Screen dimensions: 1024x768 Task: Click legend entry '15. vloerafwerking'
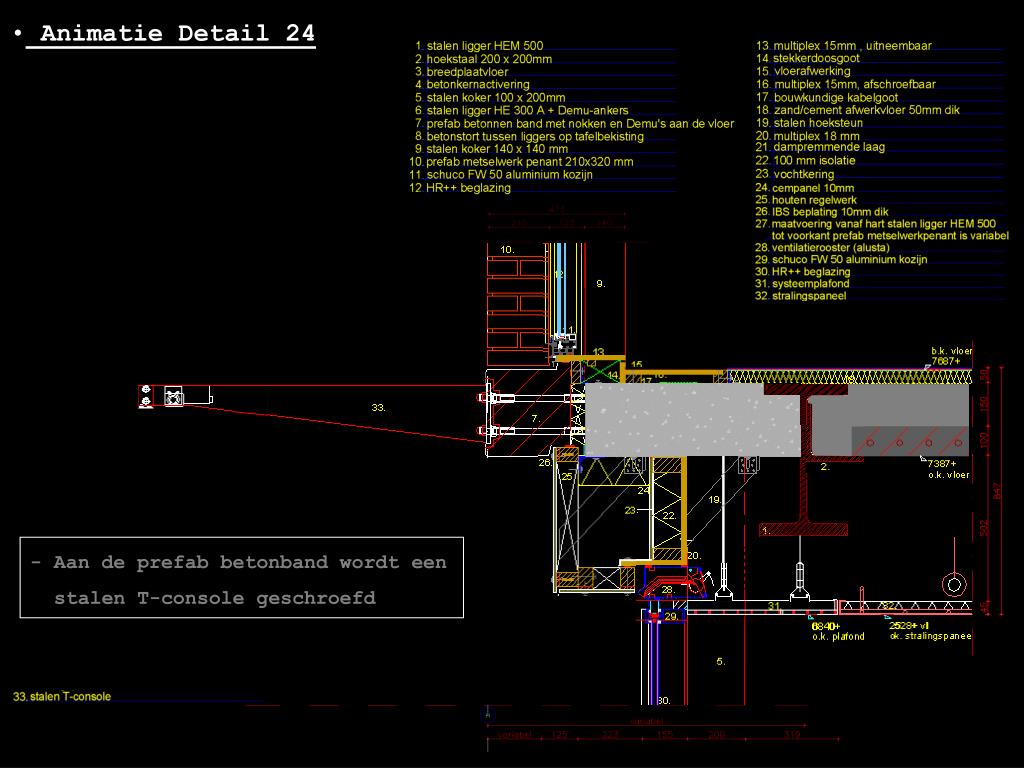point(803,71)
